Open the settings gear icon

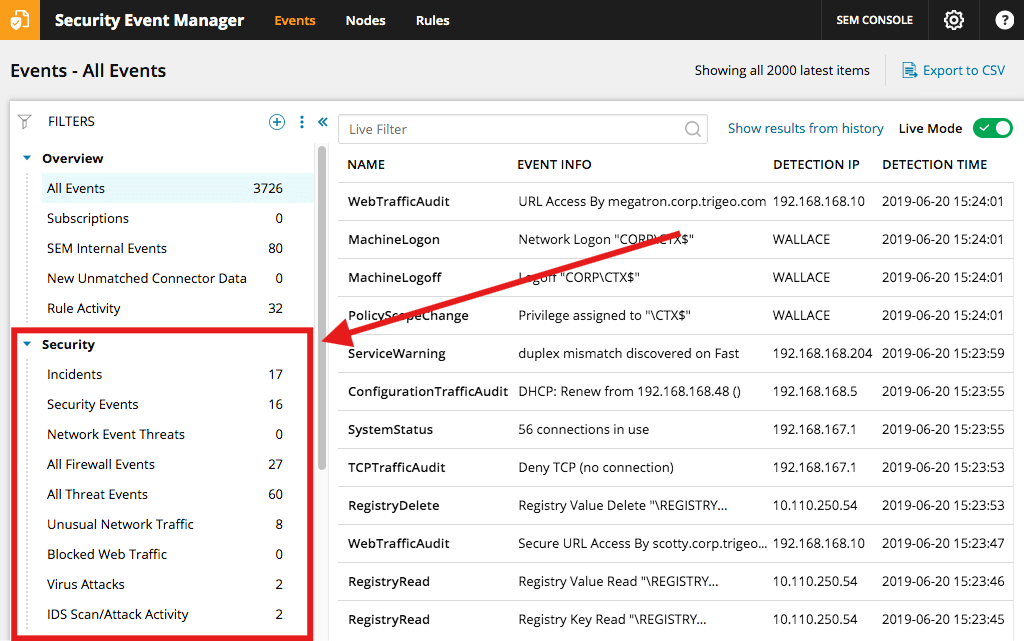[x=953, y=20]
